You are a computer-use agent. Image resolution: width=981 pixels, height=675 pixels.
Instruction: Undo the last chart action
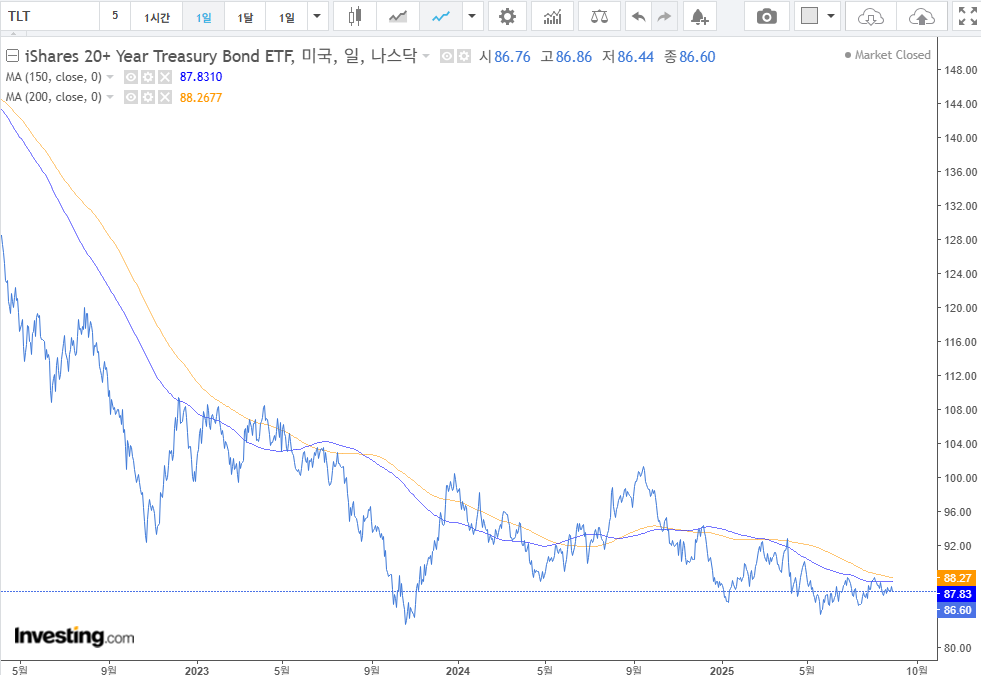[x=638, y=16]
